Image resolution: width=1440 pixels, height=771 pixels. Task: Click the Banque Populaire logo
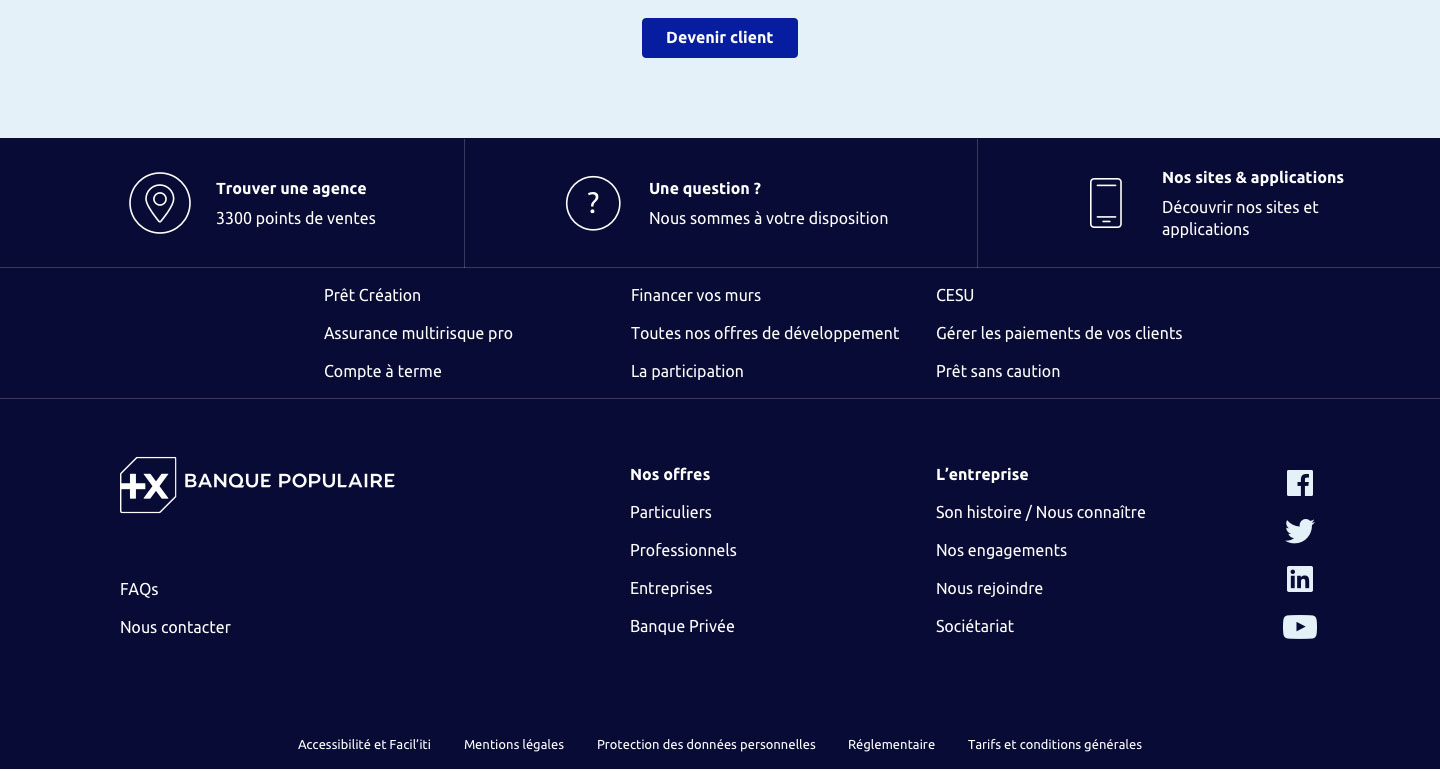pyautogui.click(x=257, y=485)
